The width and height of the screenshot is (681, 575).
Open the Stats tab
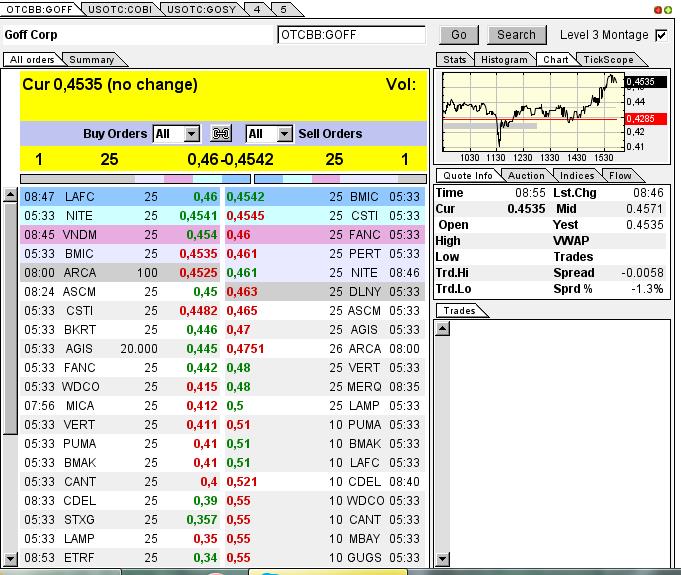tap(455, 59)
